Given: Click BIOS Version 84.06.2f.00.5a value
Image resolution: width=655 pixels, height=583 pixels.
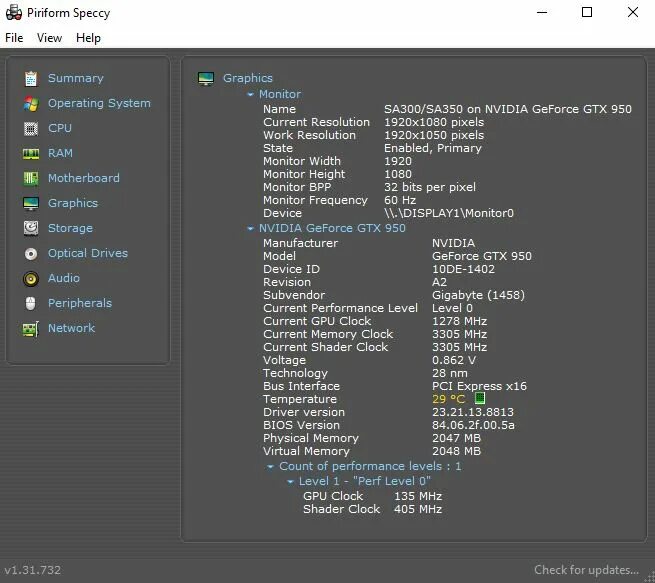Looking at the screenshot, I should [x=473, y=425].
